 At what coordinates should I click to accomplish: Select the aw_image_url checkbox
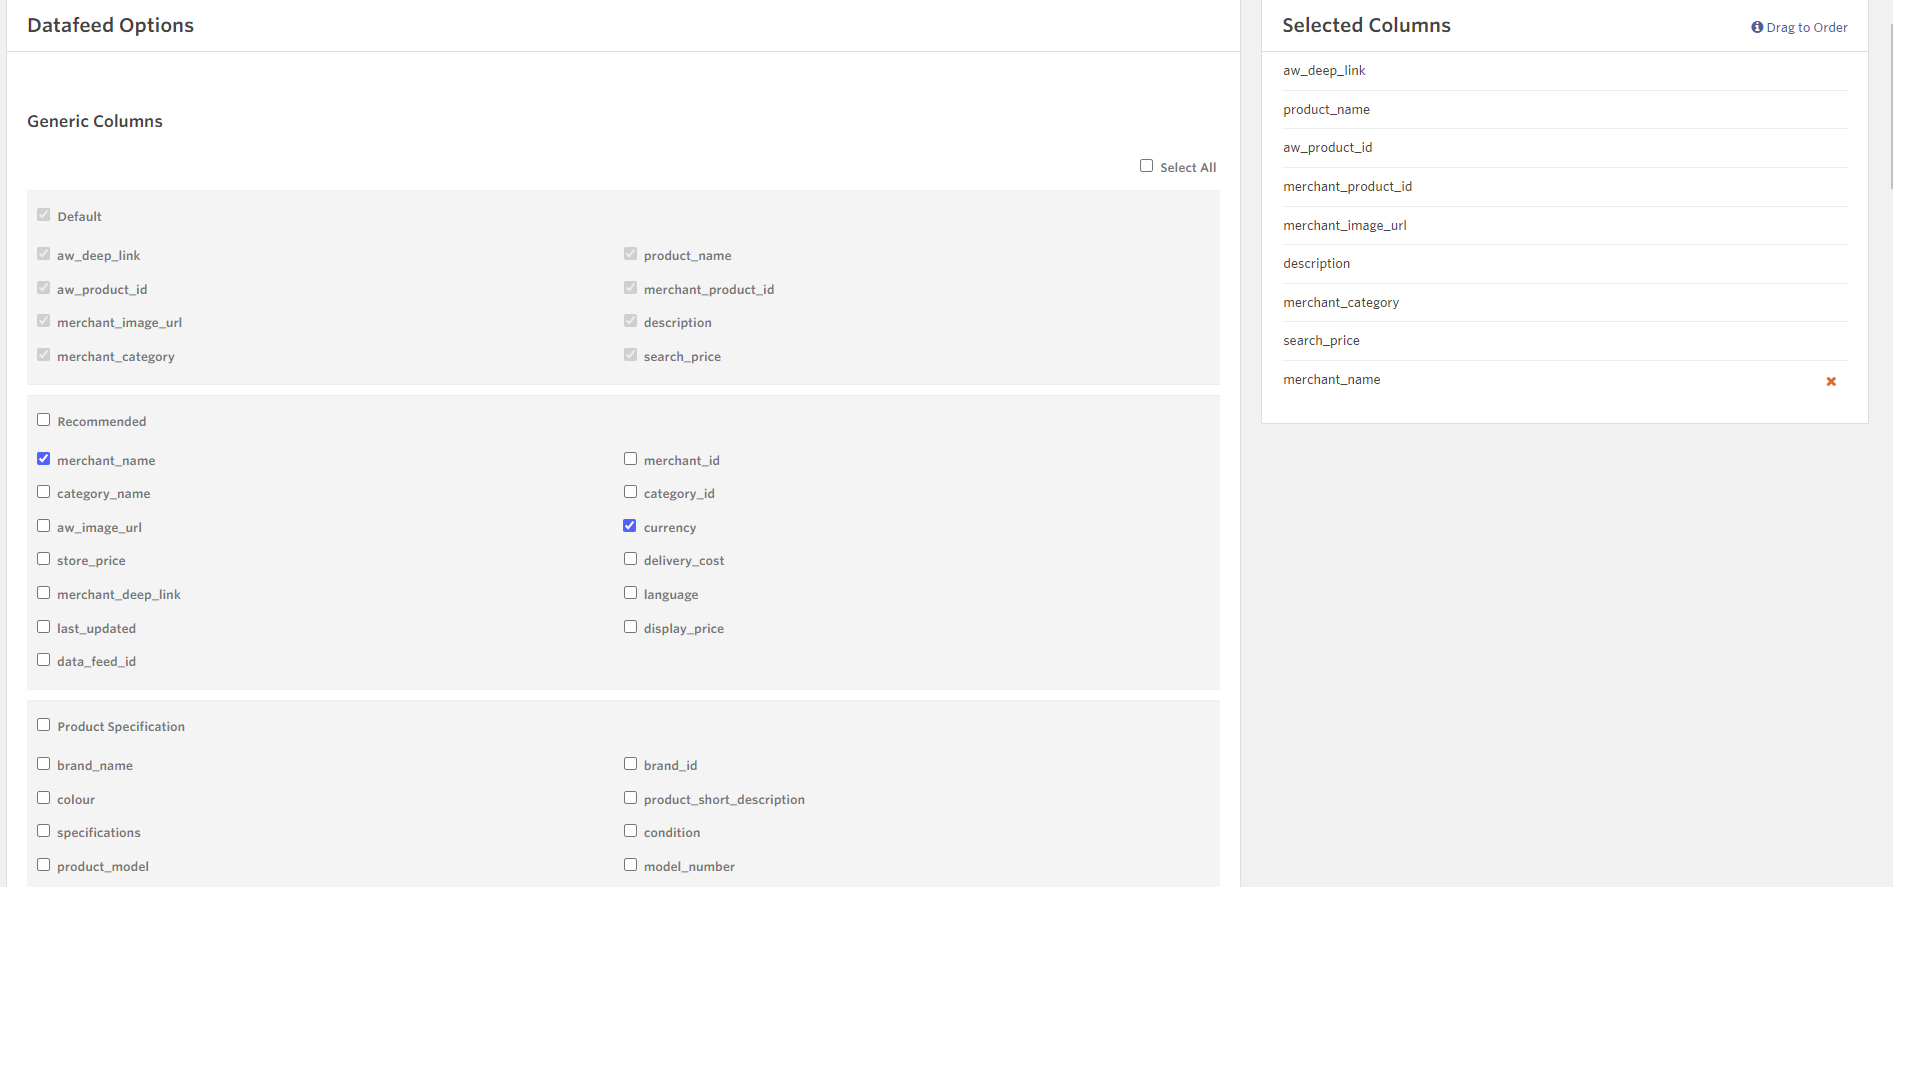pyautogui.click(x=43, y=526)
